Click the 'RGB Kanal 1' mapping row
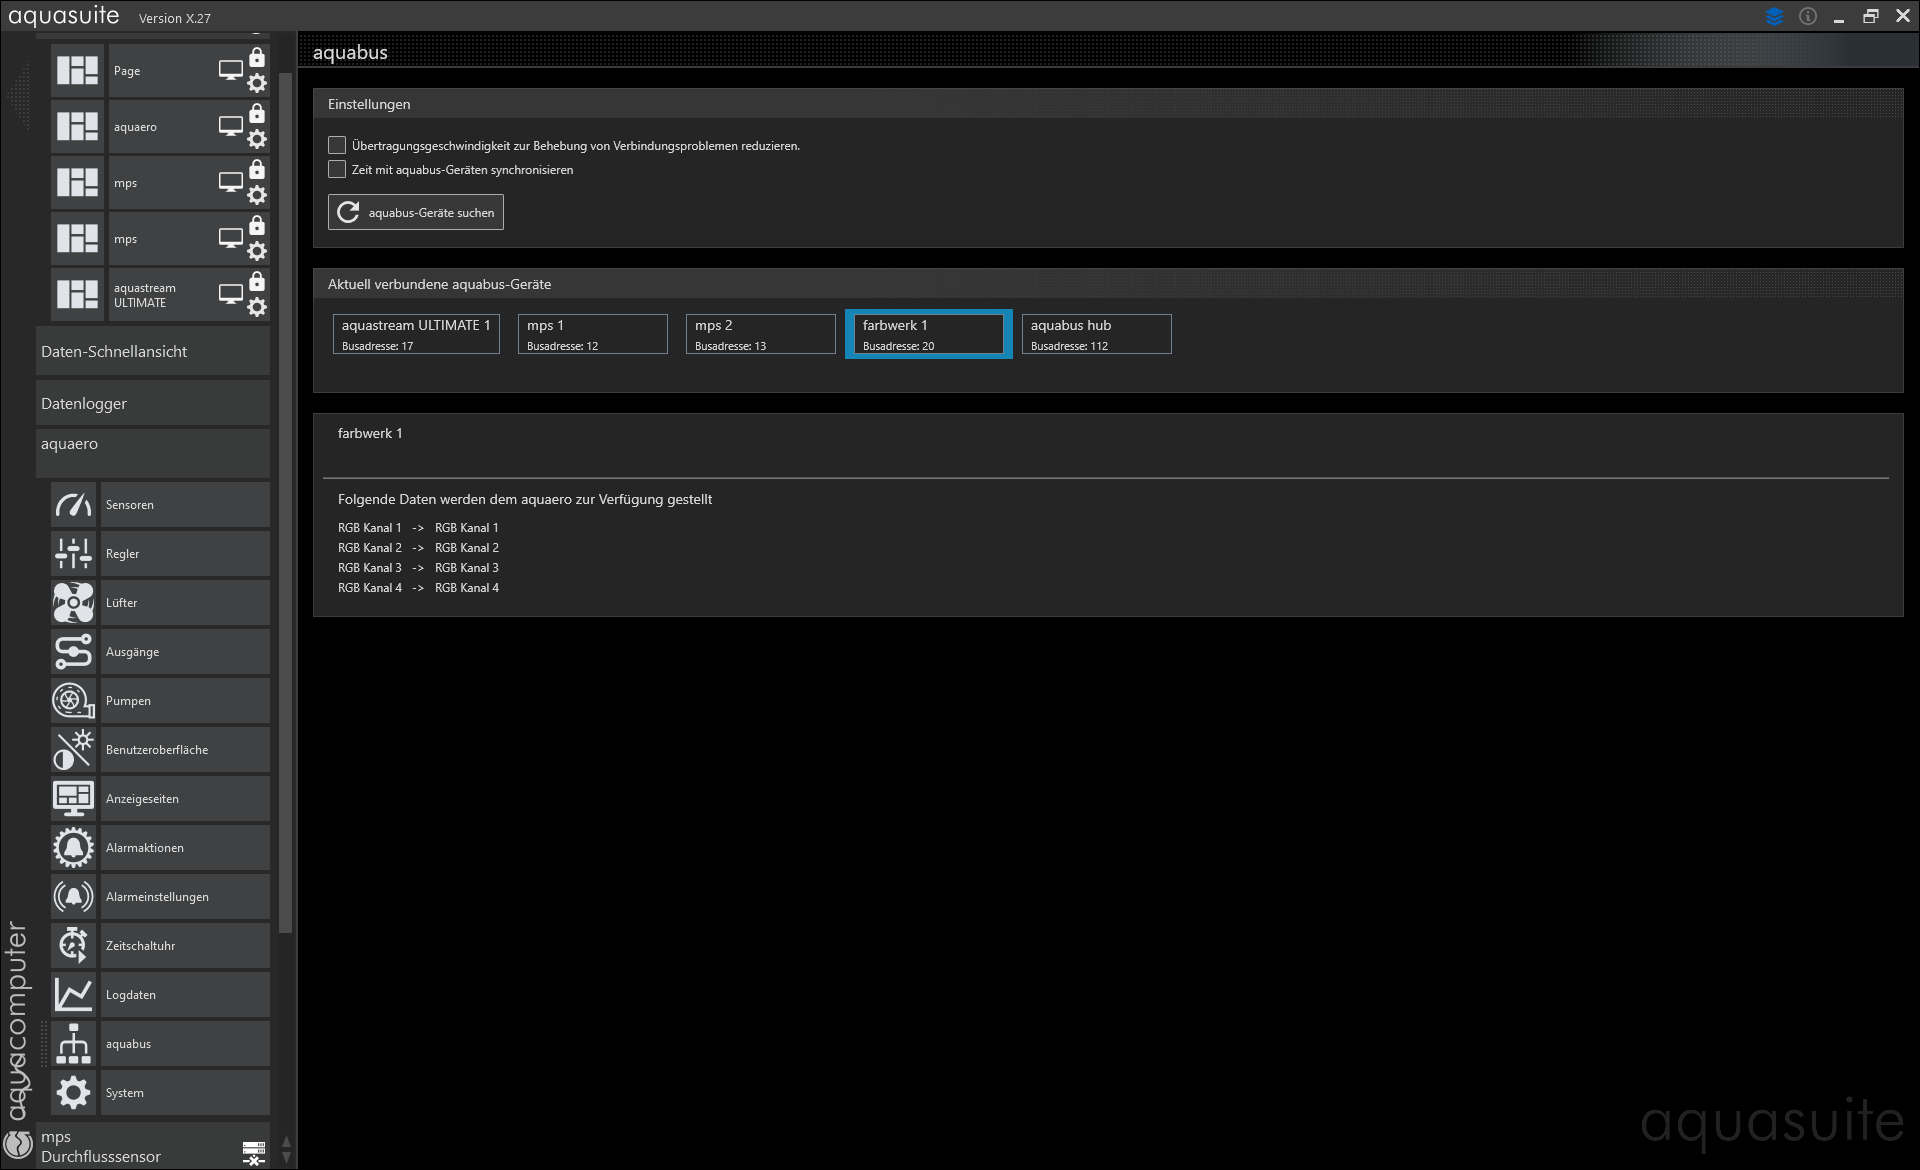This screenshot has width=1920, height=1170. coord(418,528)
